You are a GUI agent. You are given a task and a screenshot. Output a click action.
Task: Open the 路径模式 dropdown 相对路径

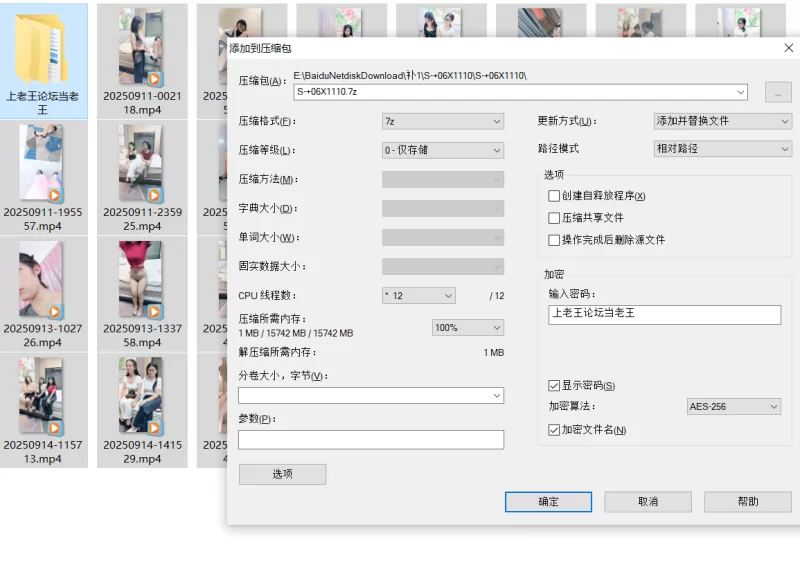(x=722, y=149)
